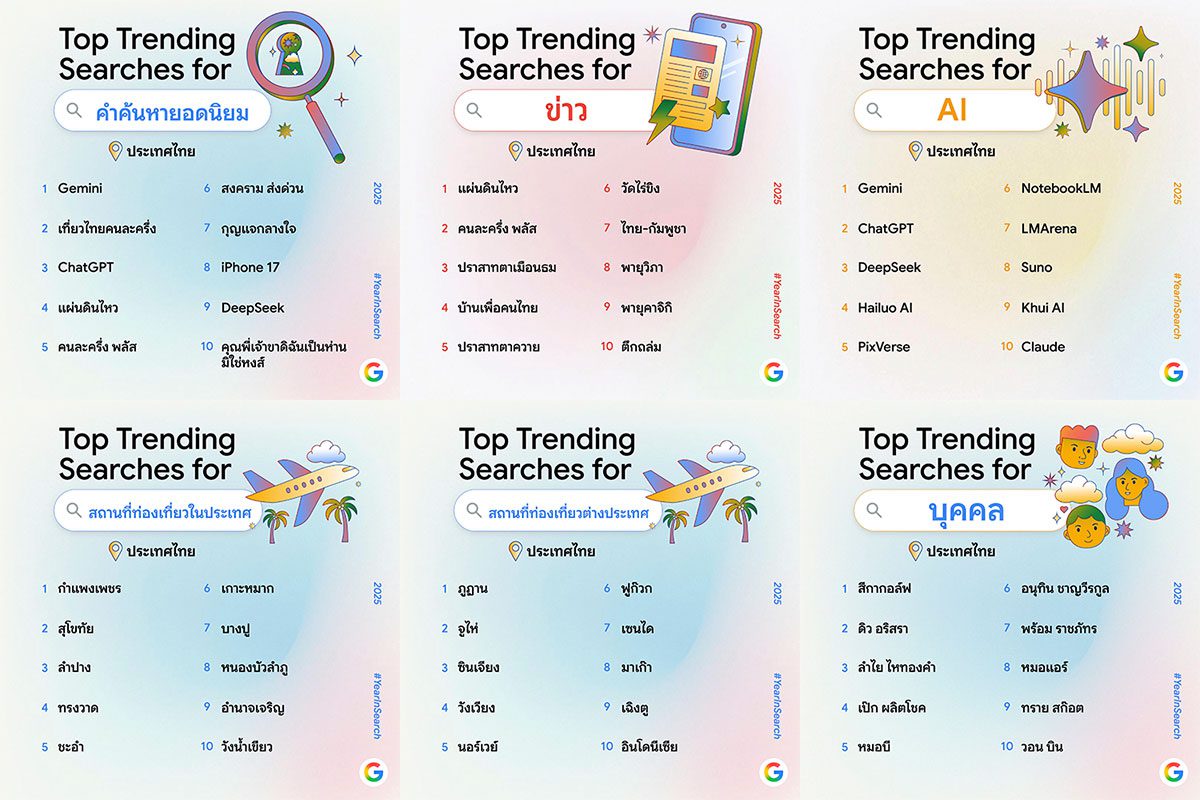Click the Google logo in the บุคคล panel
This screenshot has width=1200, height=800.
coord(1172,772)
